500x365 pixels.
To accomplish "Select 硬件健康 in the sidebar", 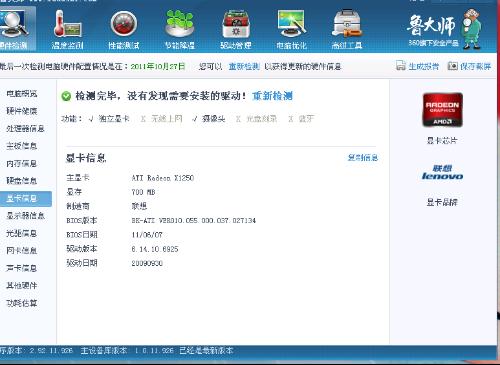I will point(22,111).
